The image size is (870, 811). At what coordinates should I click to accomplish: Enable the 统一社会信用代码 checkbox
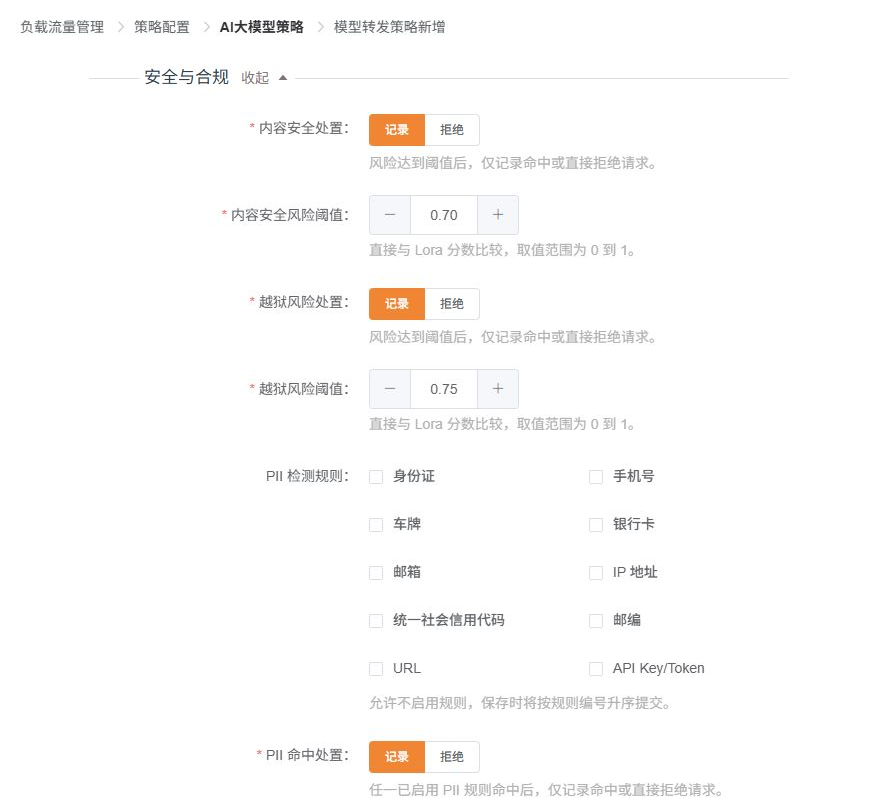pos(376,620)
